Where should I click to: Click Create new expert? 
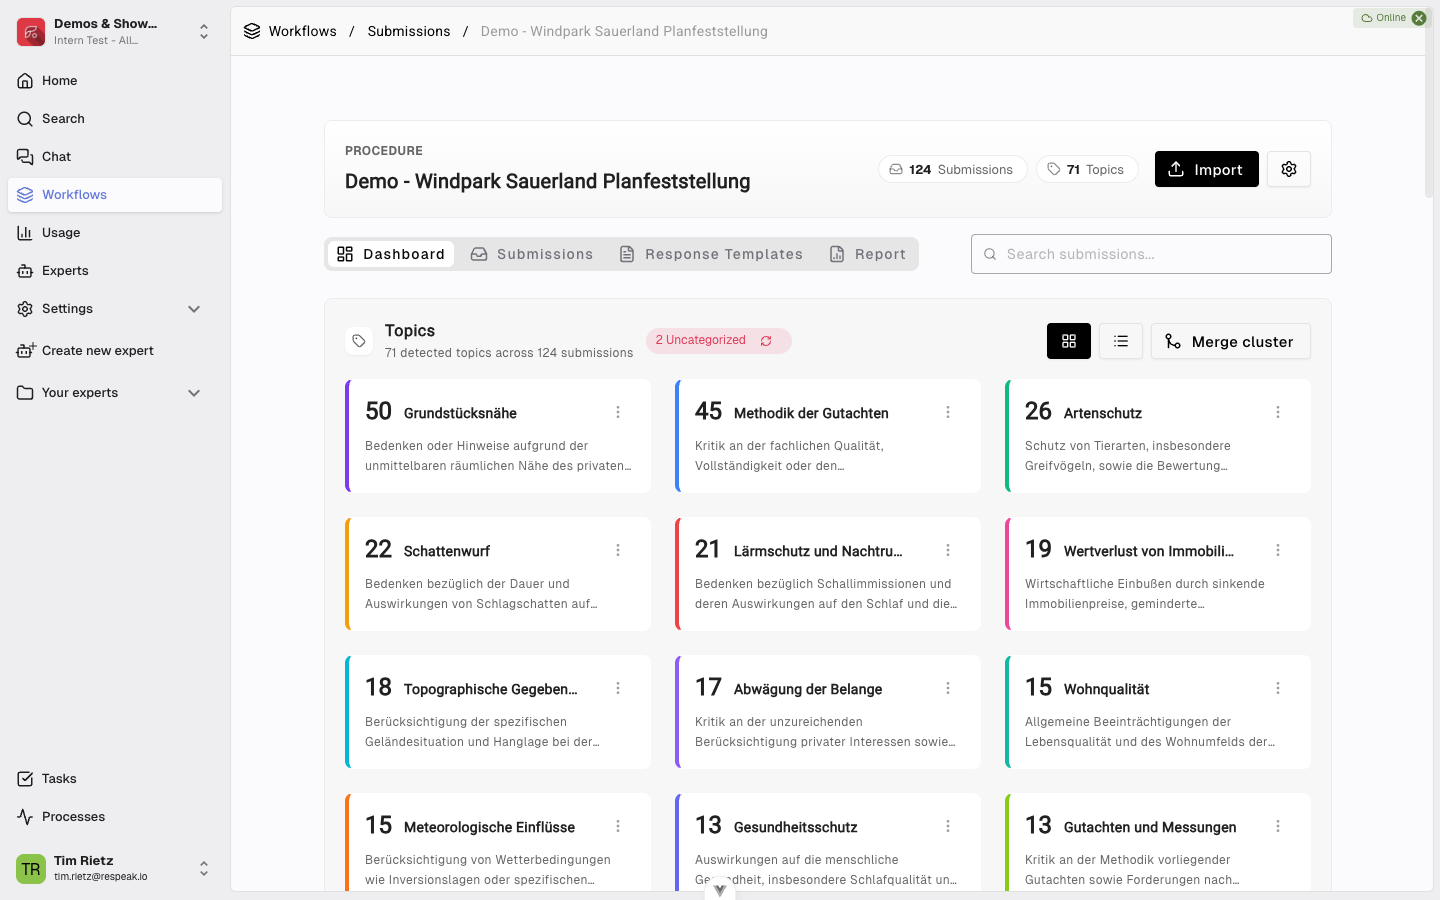(x=115, y=351)
